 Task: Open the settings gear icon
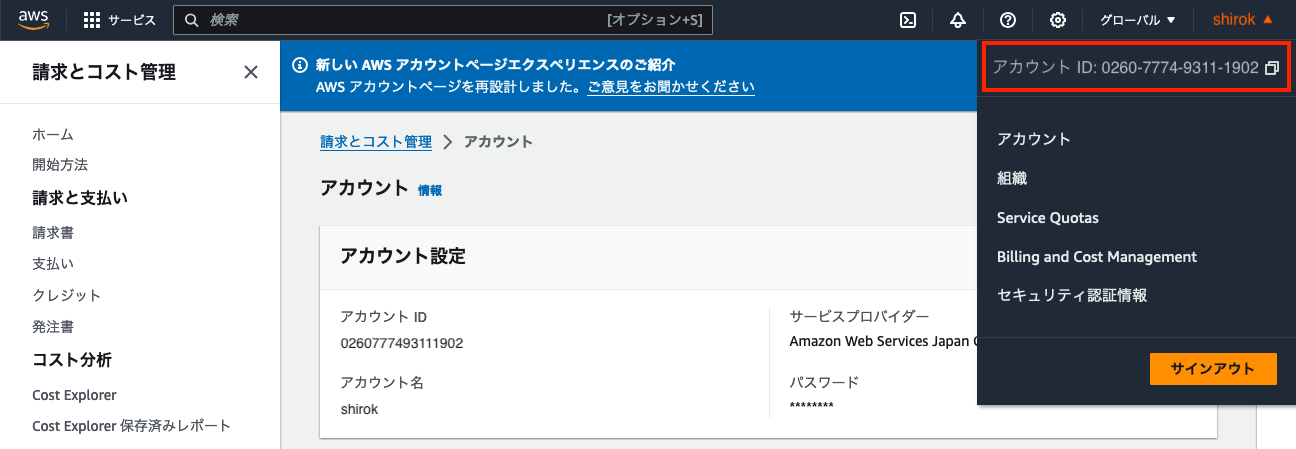[x=1057, y=20]
